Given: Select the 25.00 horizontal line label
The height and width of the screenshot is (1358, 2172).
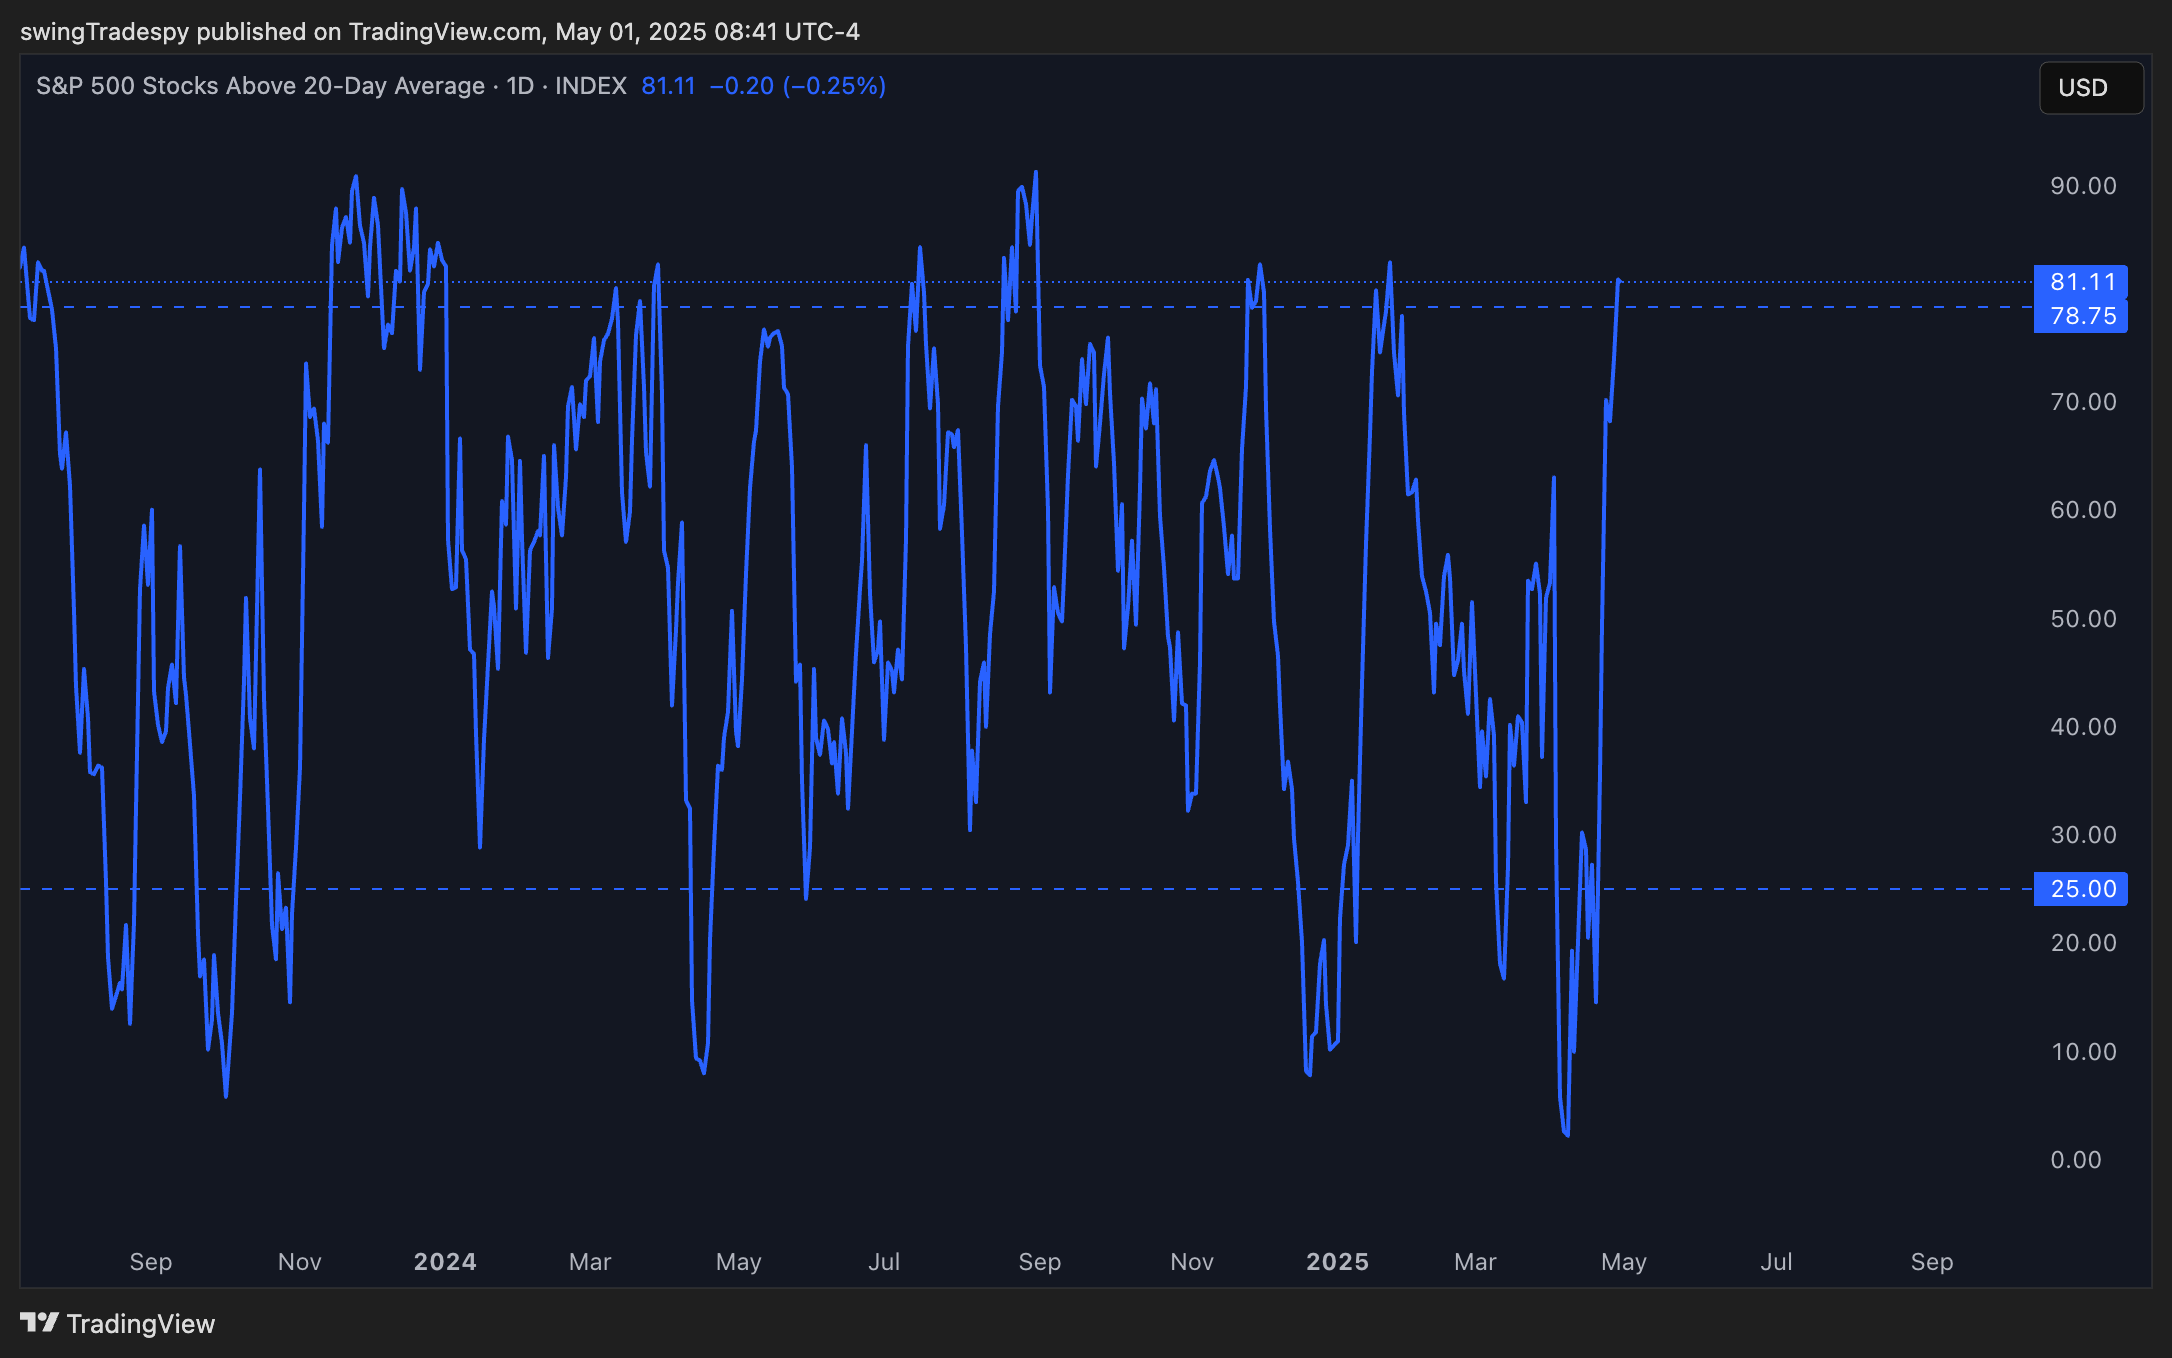Looking at the screenshot, I should (2081, 889).
